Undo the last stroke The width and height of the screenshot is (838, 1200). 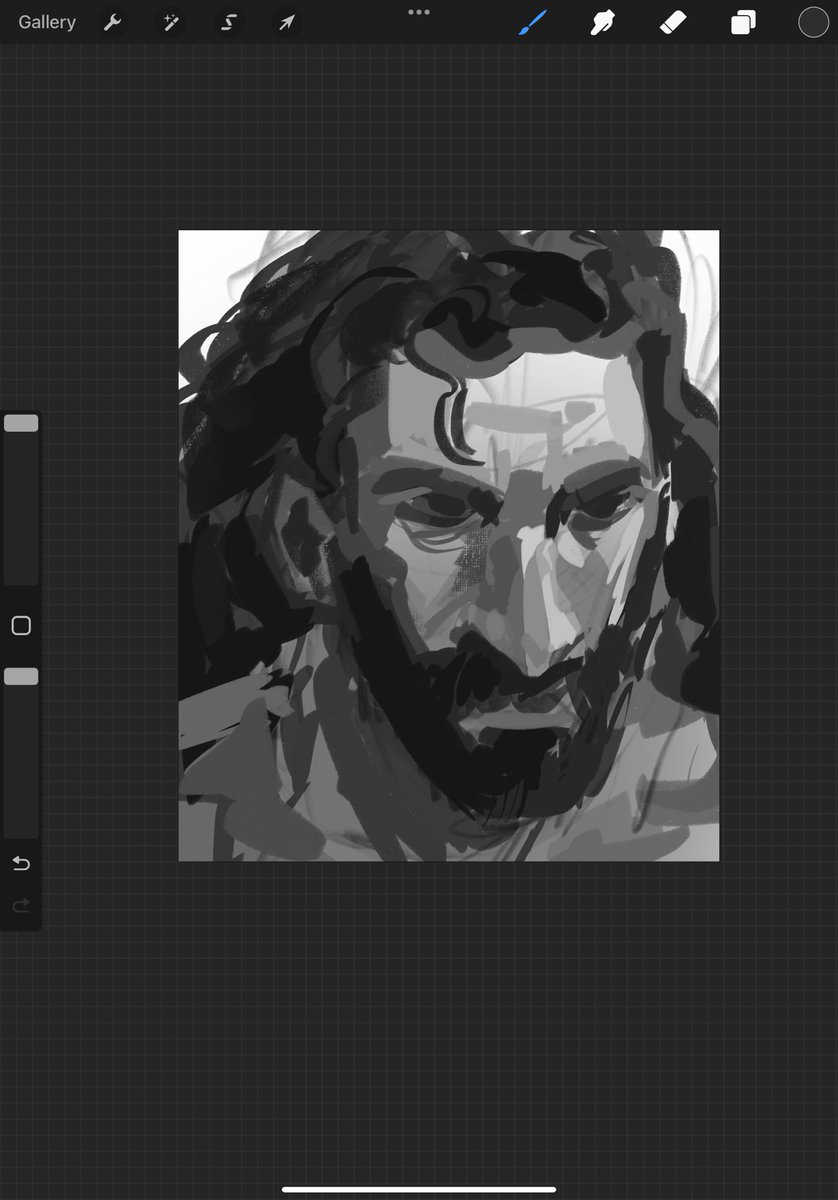[x=21, y=863]
